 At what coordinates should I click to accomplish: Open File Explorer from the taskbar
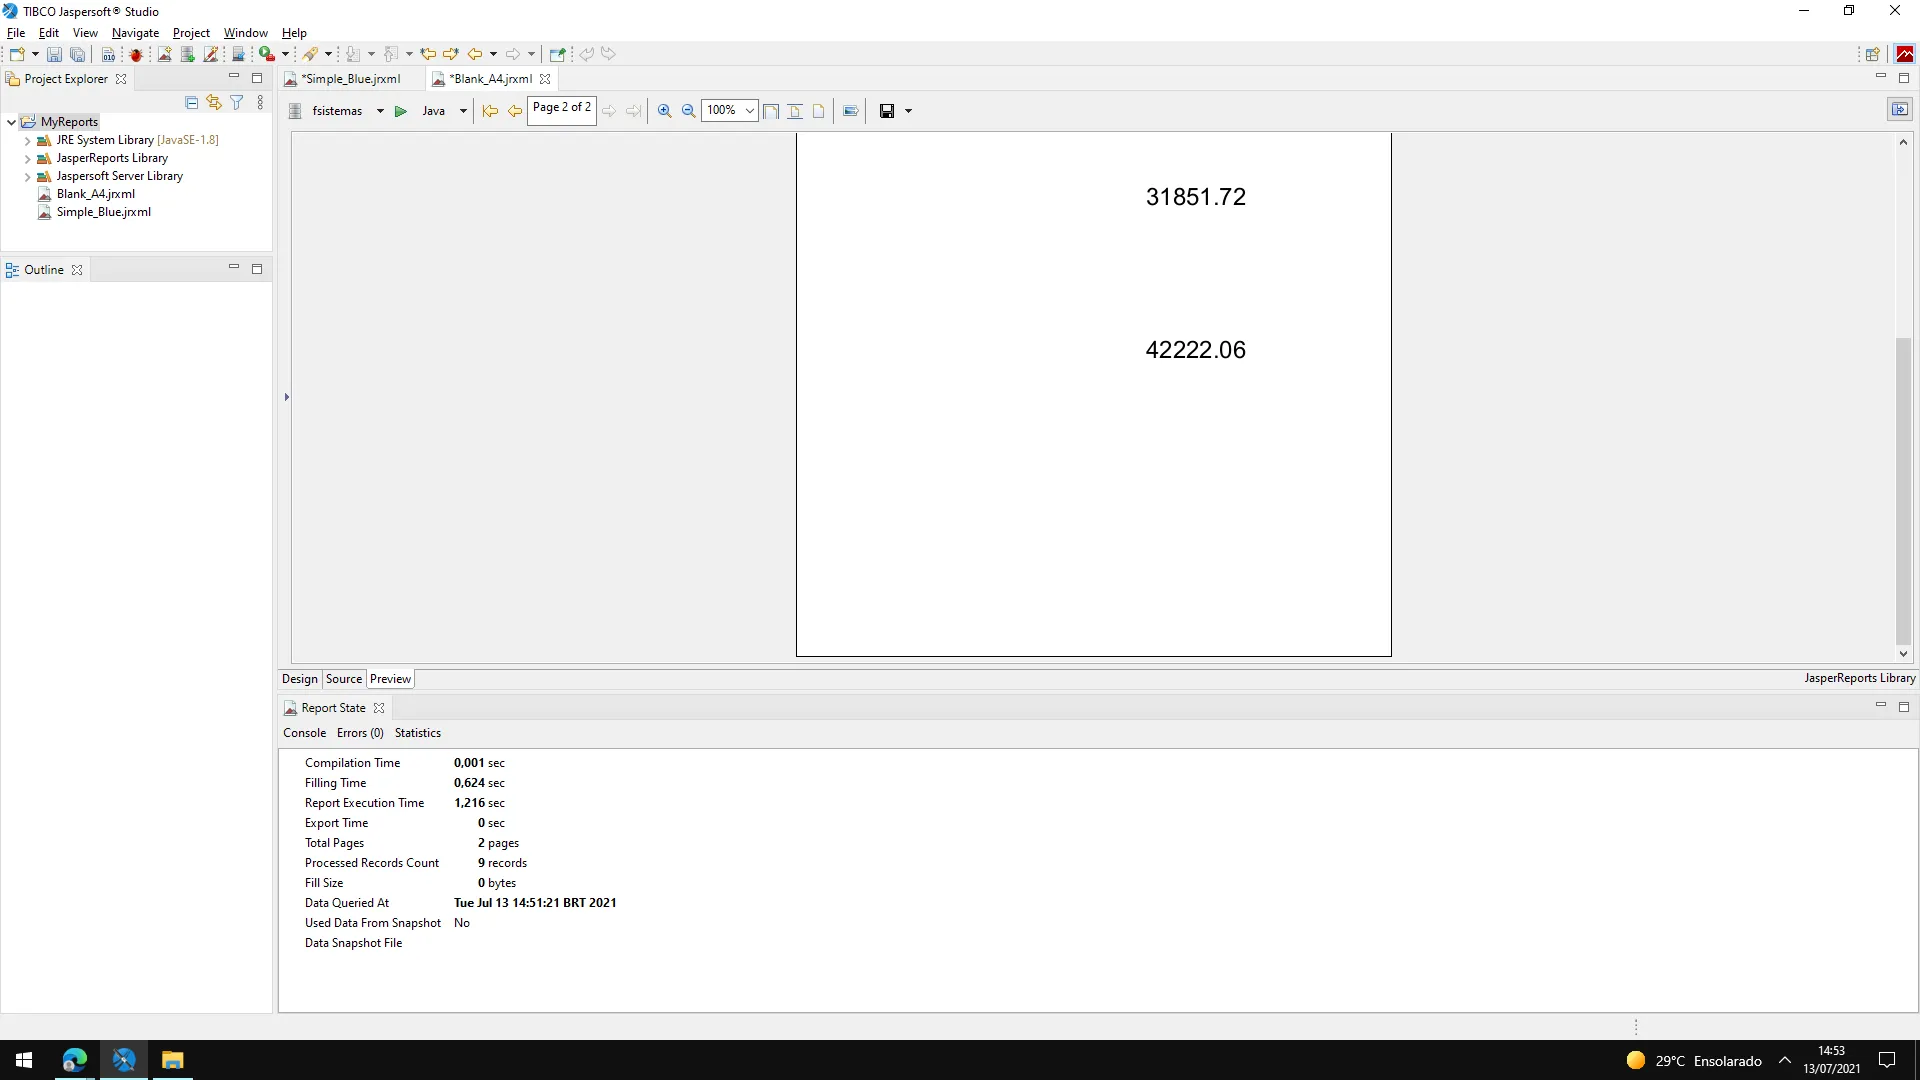tap(172, 1060)
